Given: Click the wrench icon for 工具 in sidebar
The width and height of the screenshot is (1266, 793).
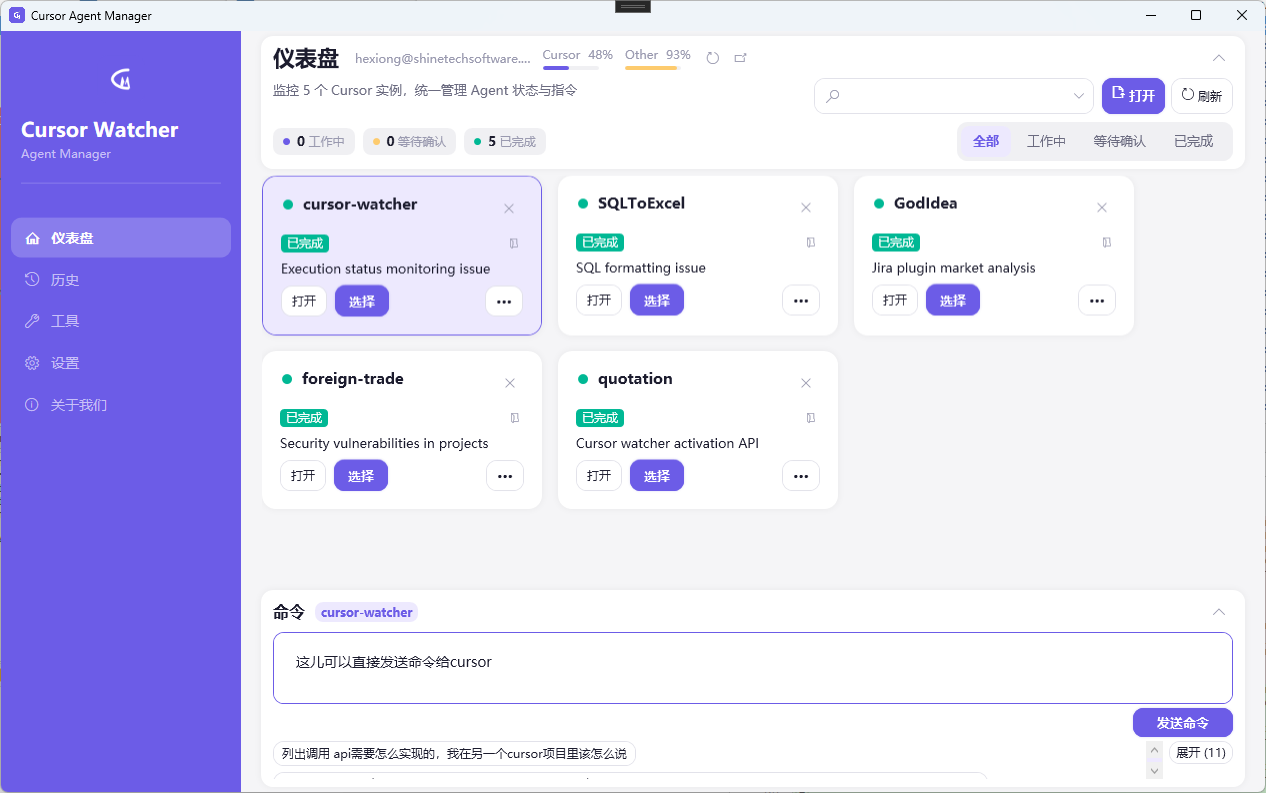Looking at the screenshot, I should (32, 321).
